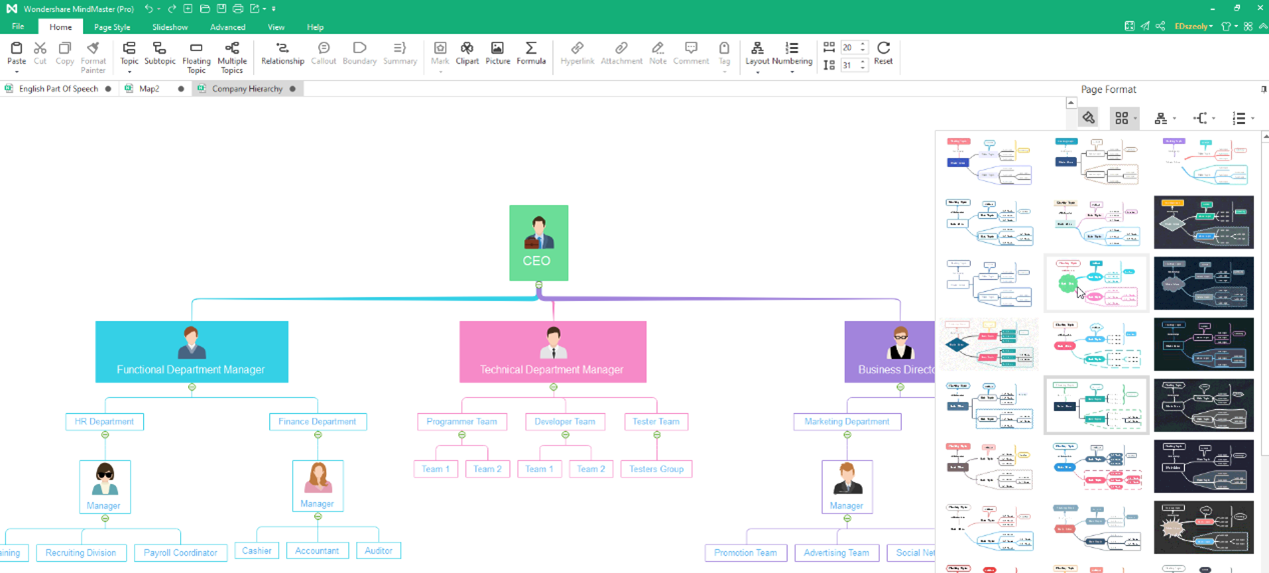Collapse the HR Department branch
The height and width of the screenshot is (573, 1269).
[x=105, y=435]
